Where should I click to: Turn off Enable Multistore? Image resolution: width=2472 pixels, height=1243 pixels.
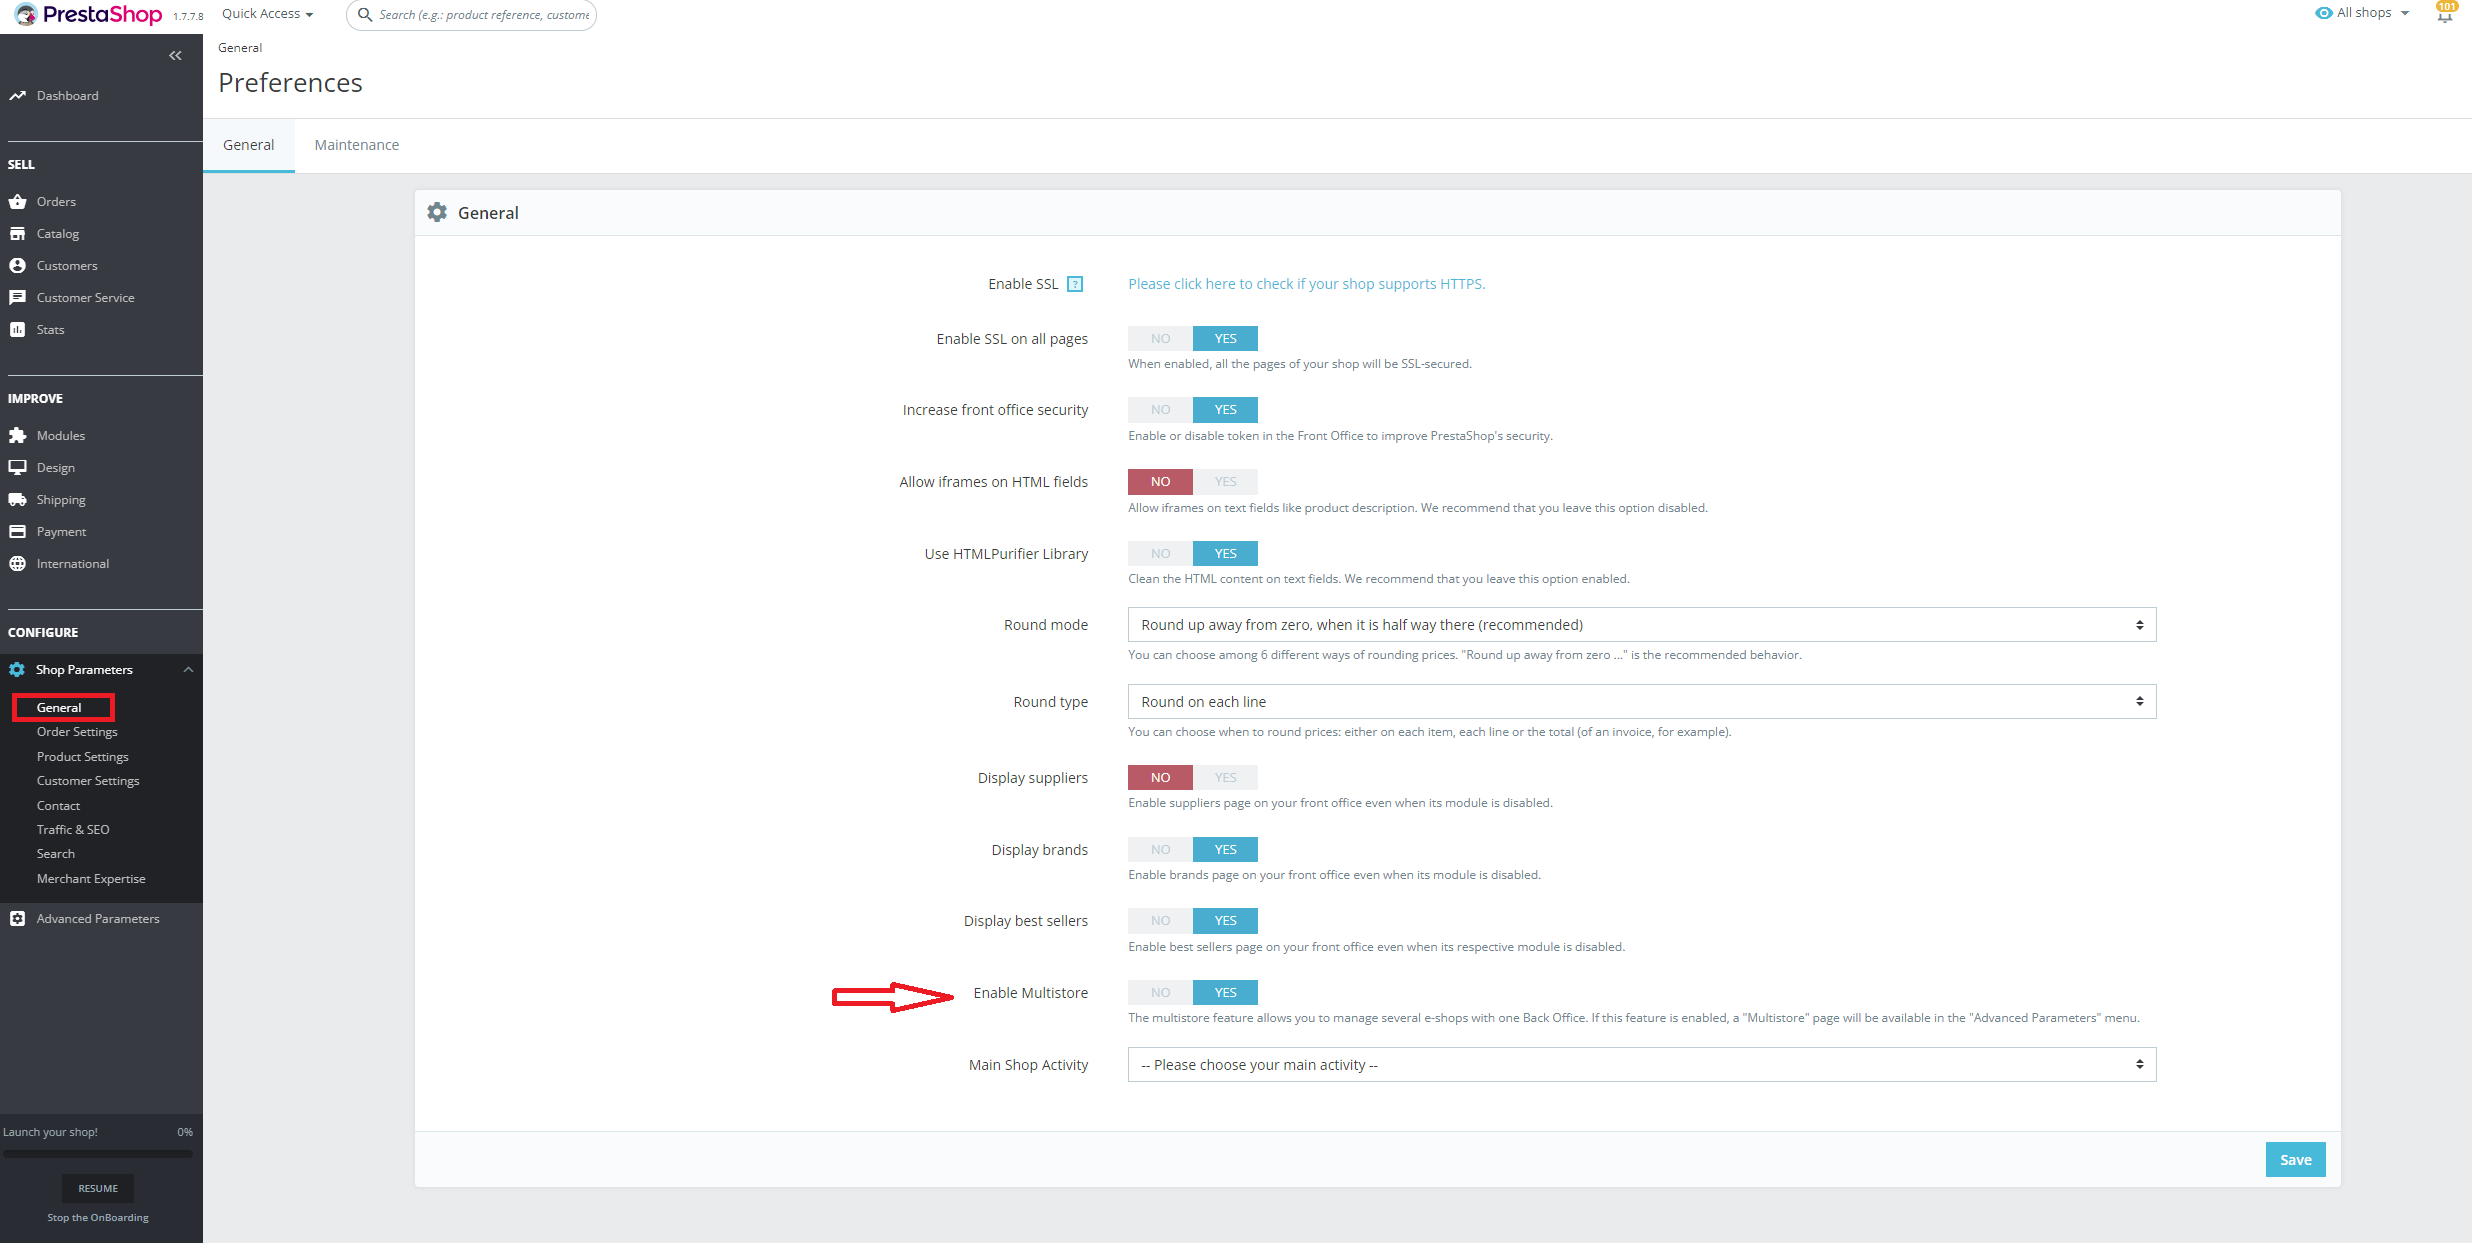tap(1159, 992)
